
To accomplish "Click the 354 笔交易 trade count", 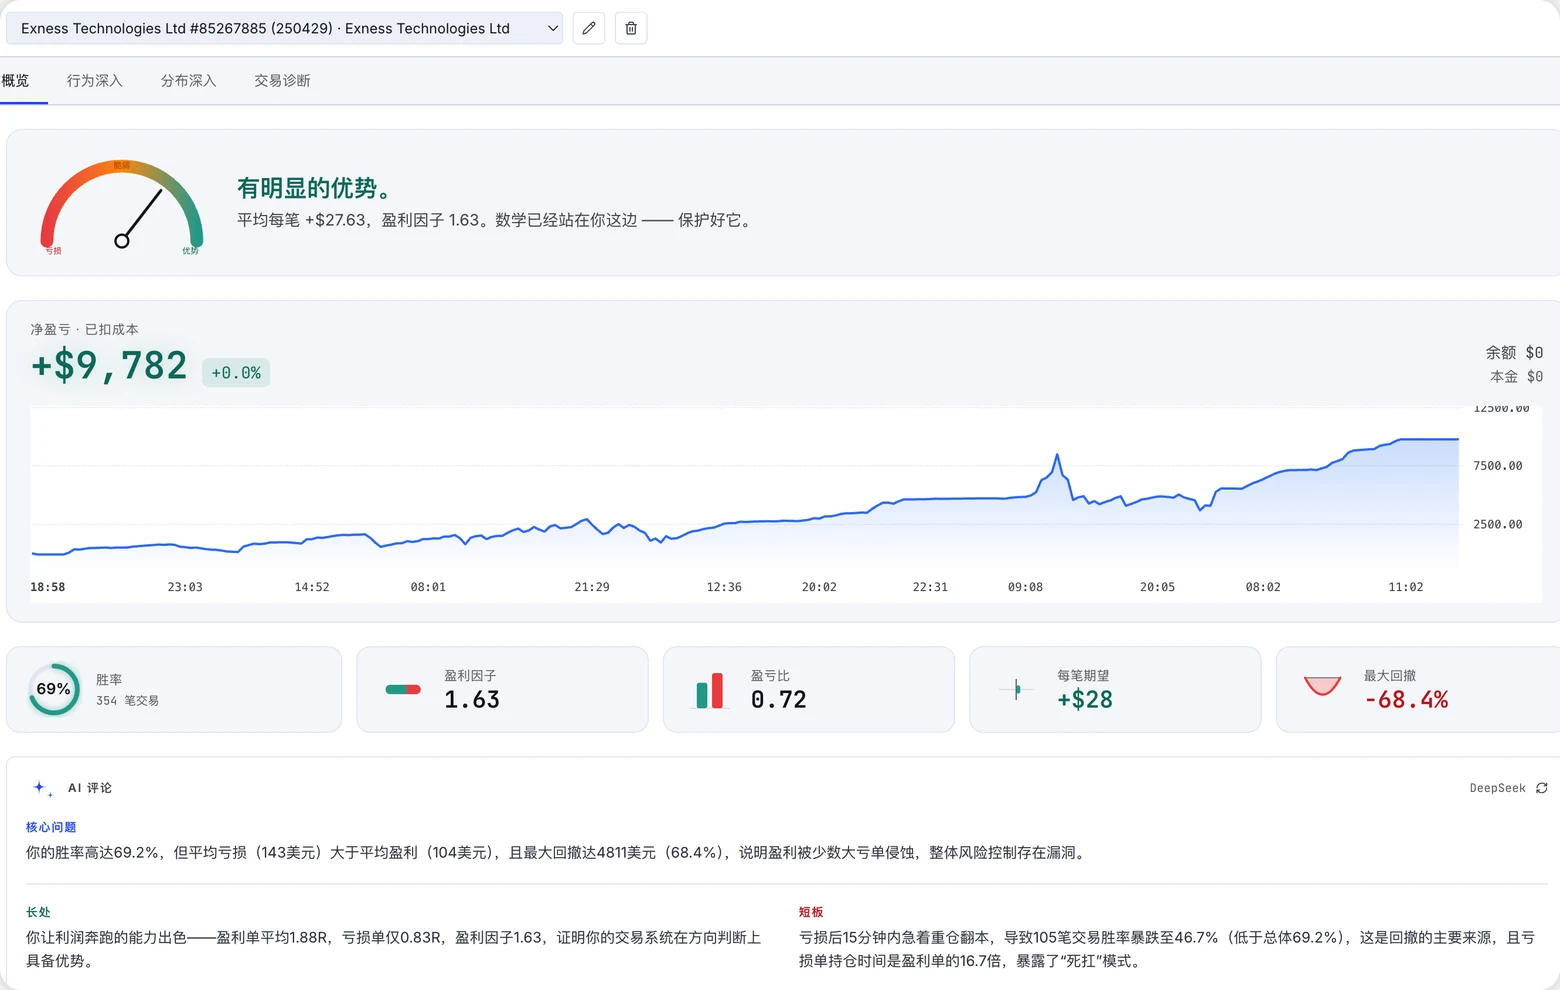I will coord(127,701).
